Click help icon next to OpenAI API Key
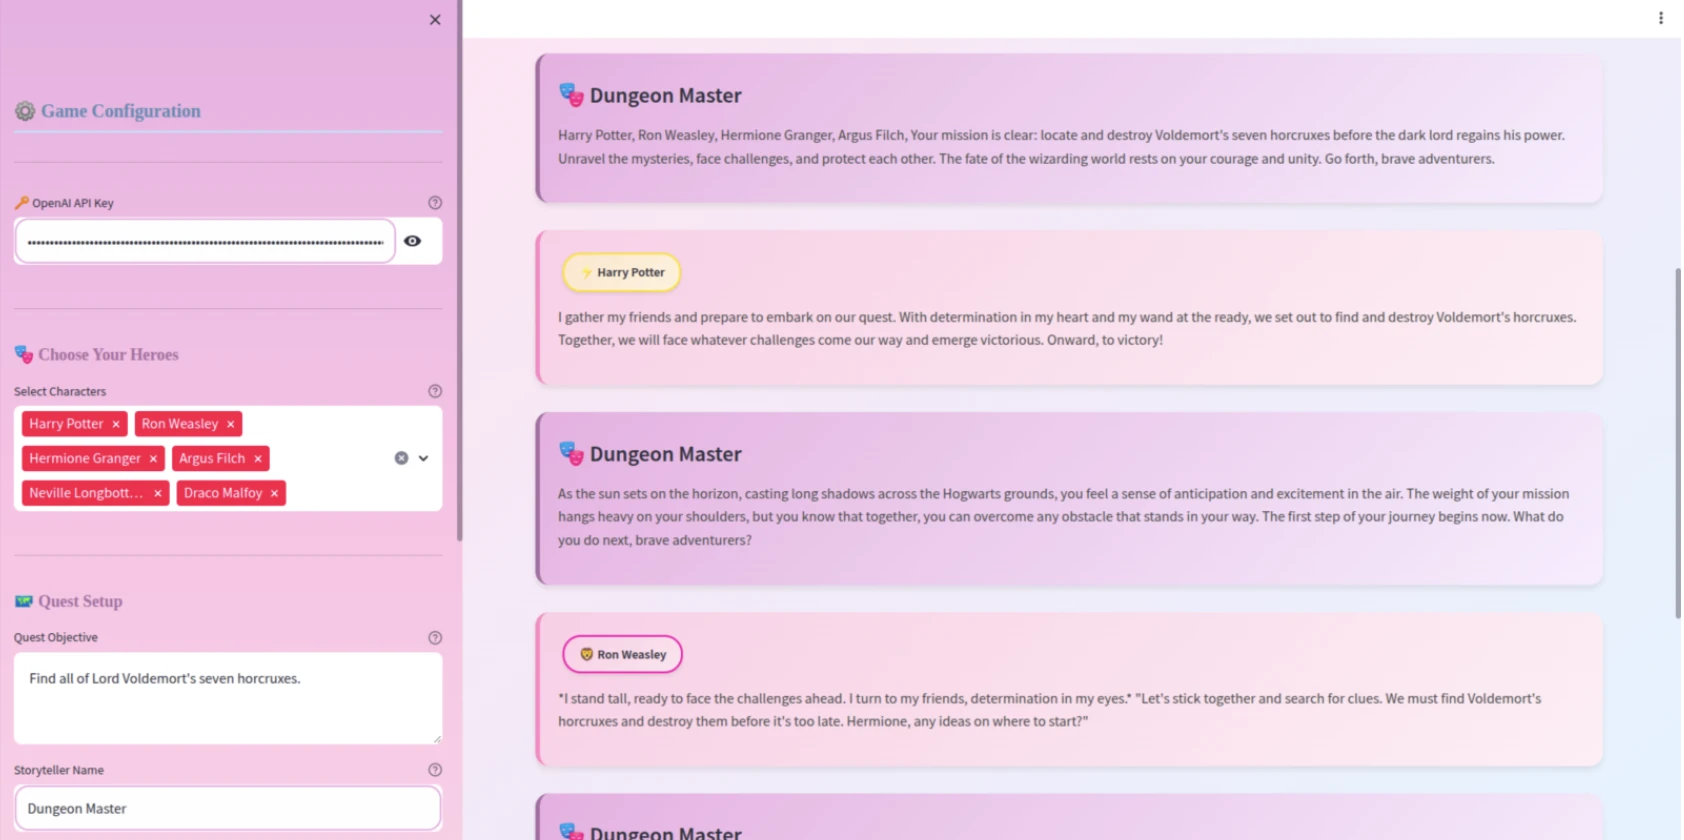1684x840 pixels. (x=435, y=203)
